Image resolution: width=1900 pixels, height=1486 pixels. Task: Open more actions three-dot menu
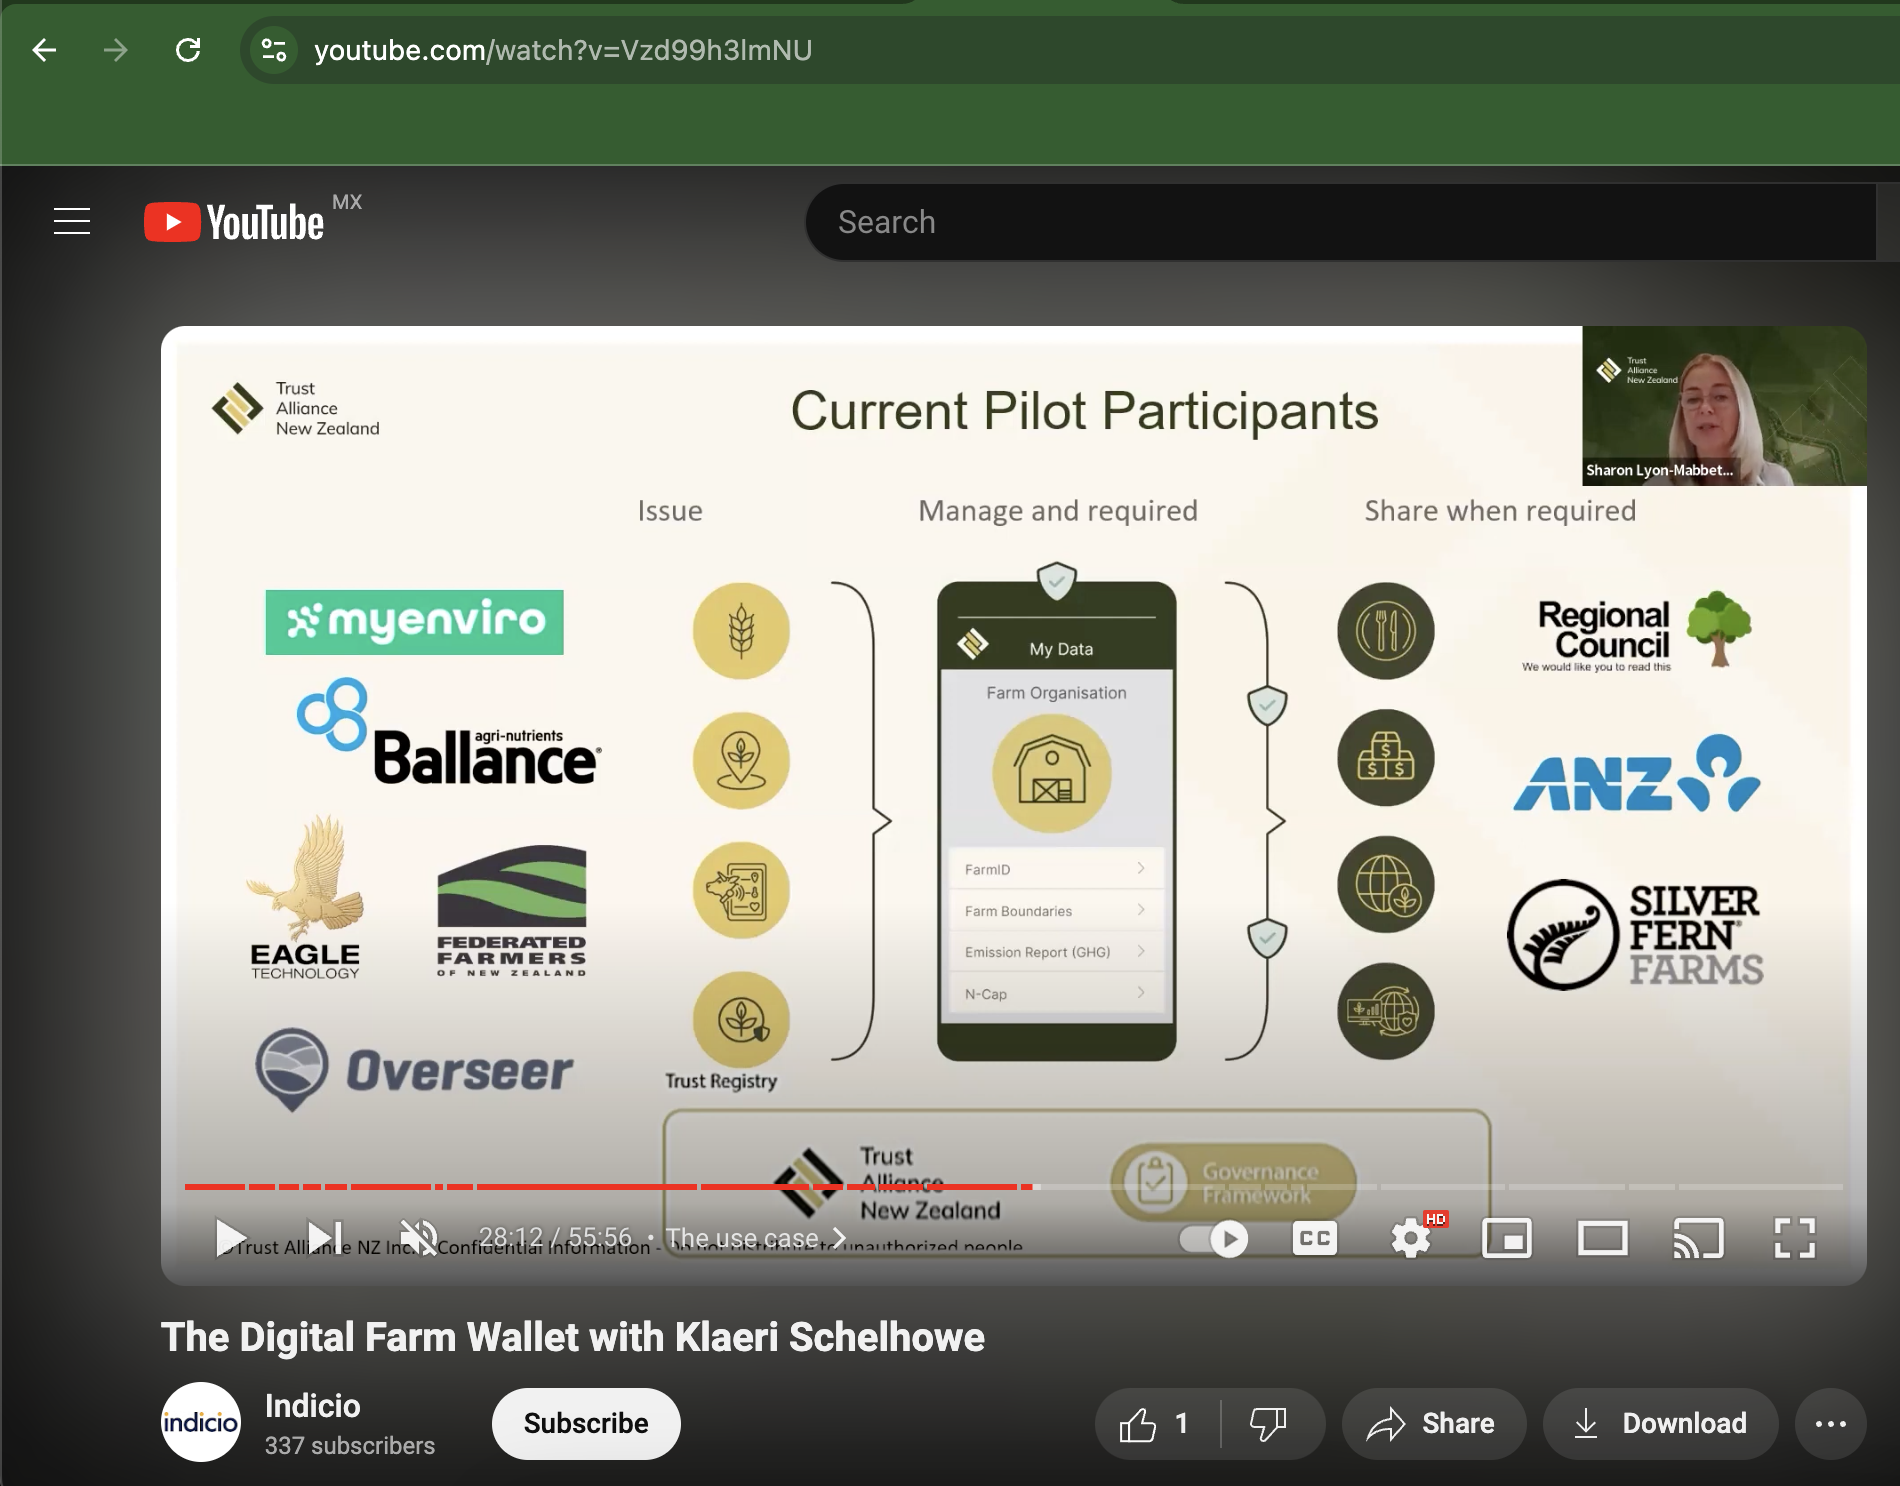[1830, 1424]
